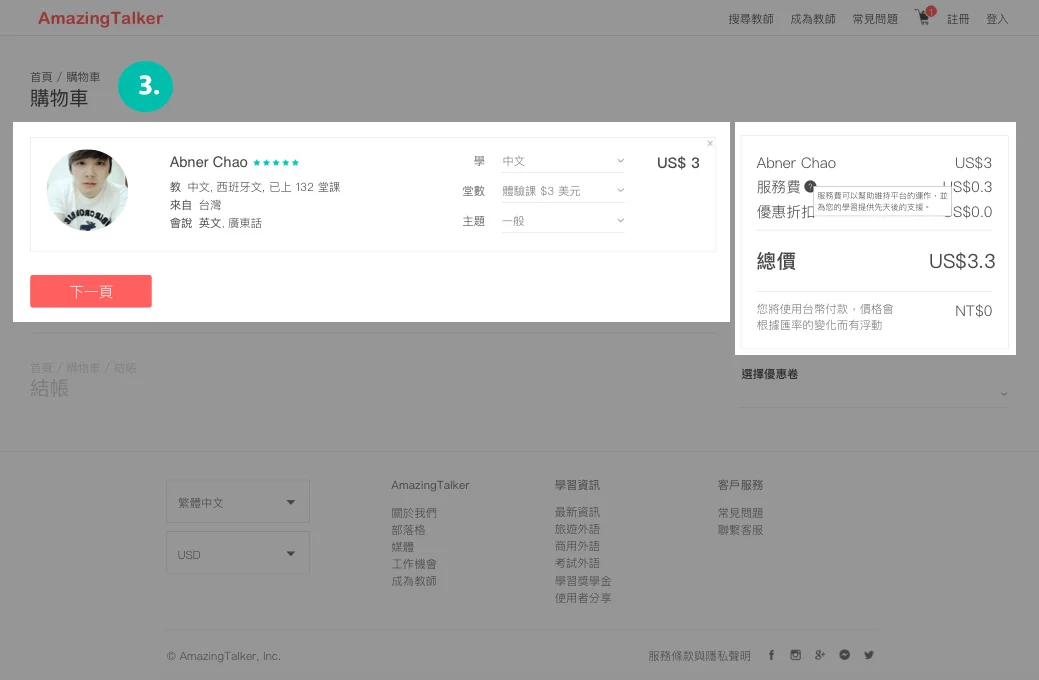Go to 常見問題 in the top navigation

click(875, 19)
